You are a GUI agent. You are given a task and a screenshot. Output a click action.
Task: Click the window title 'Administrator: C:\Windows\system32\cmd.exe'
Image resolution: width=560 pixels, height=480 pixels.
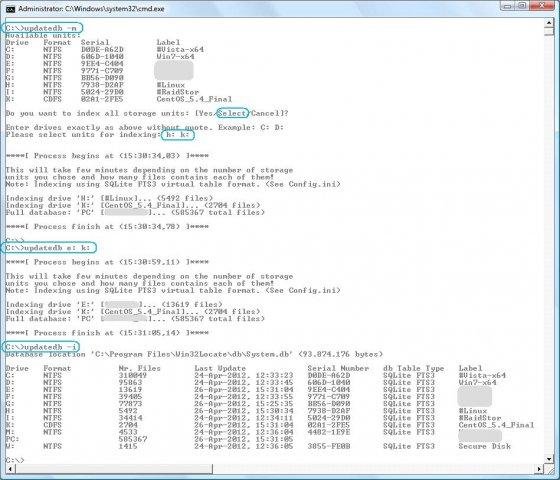91,9
